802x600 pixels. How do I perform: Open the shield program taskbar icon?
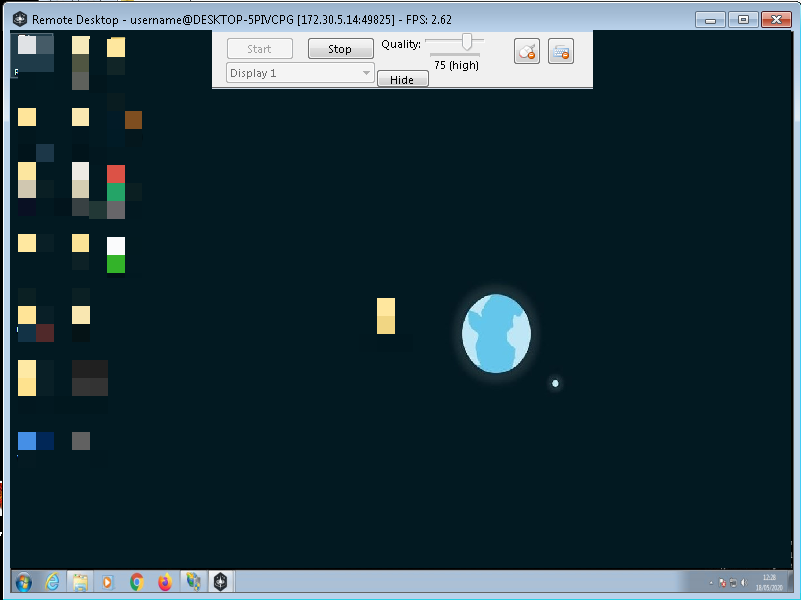click(x=193, y=582)
